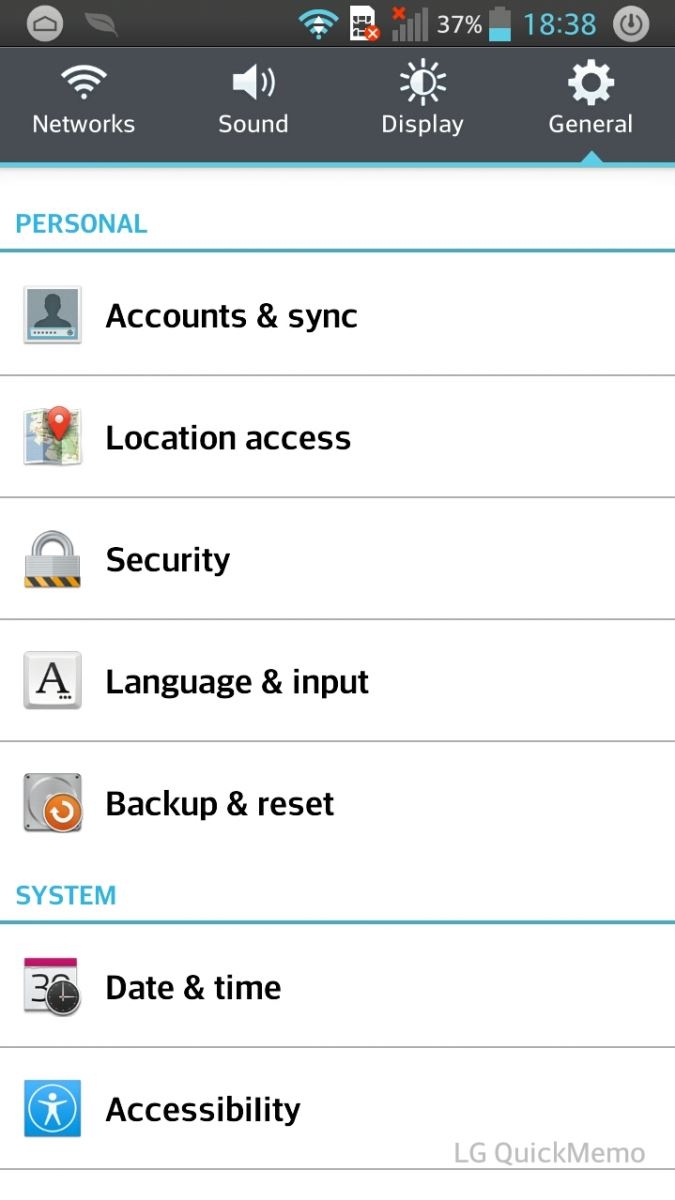The height and width of the screenshot is (1200, 675).
Task: Tap the home-shaped icon at top left
Action: (x=45, y=24)
